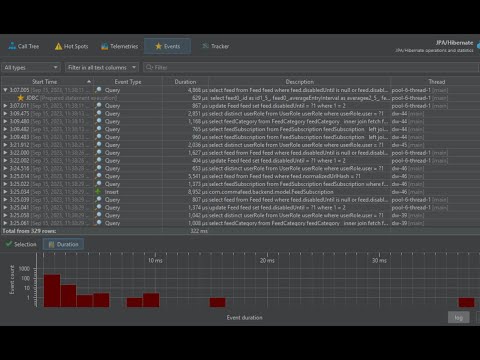Select the '4,888 µs' duration cell
The image size is (480, 360).
click(x=198, y=90)
